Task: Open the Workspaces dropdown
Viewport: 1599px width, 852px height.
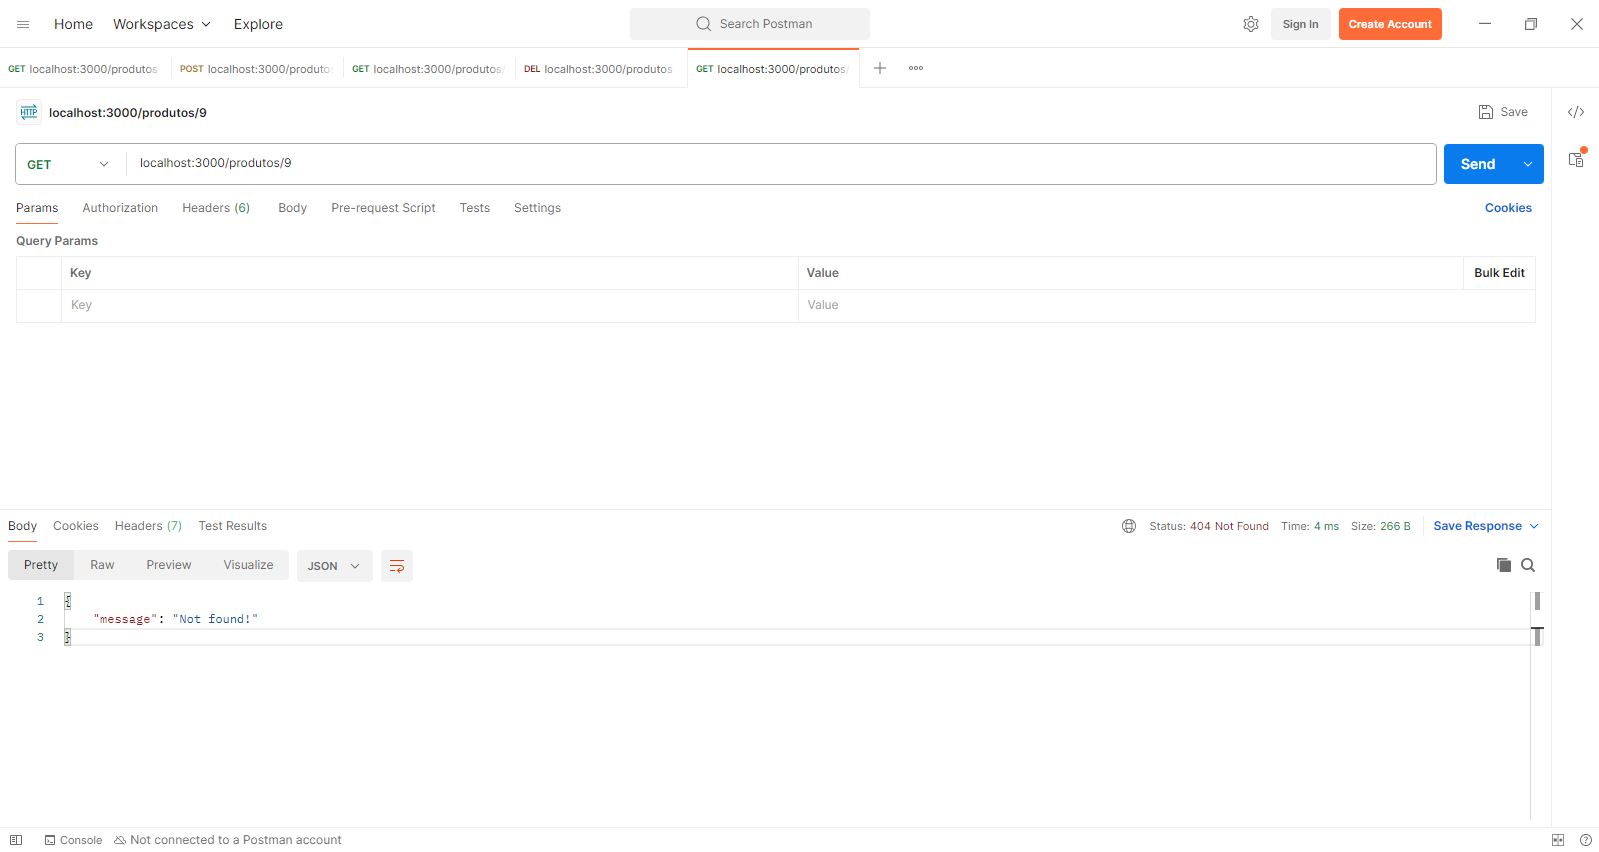Action: [162, 24]
